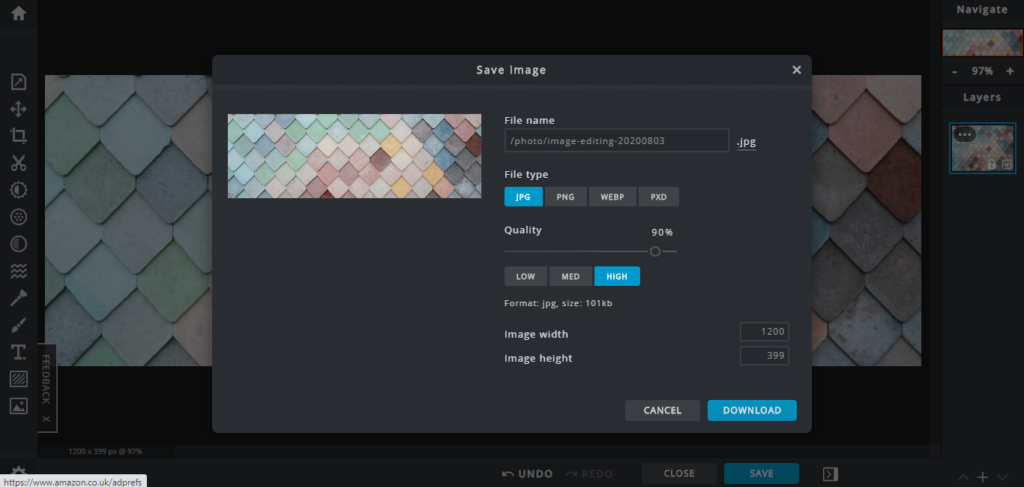Set quality preset to MED

tap(570, 277)
